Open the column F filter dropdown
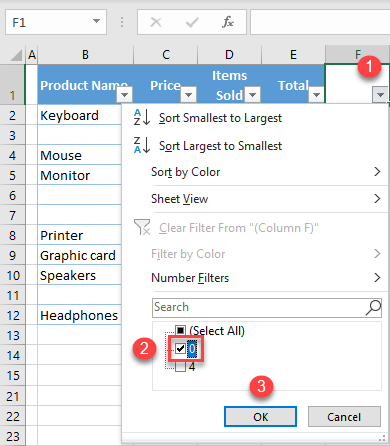390x446 pixels. click(380, 95)
